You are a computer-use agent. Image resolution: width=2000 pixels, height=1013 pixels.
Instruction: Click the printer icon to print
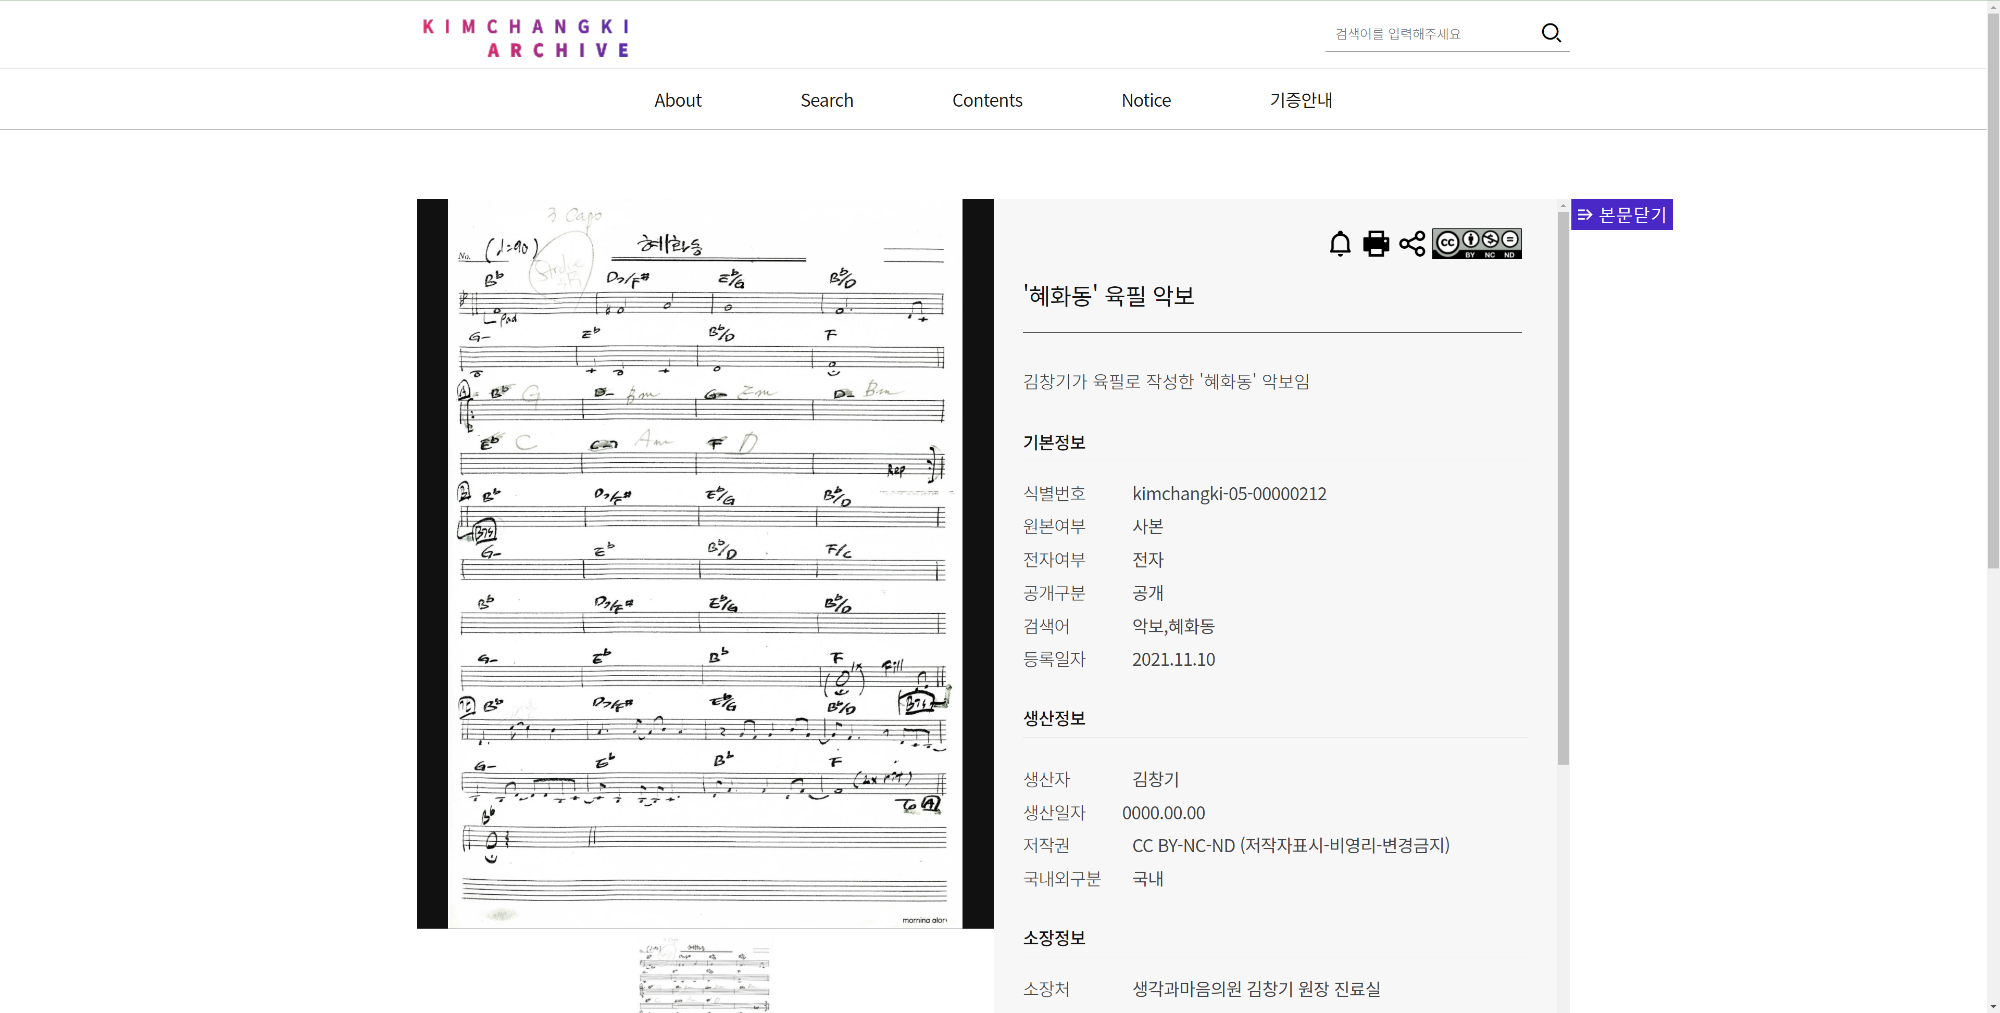pos(1376,244)
